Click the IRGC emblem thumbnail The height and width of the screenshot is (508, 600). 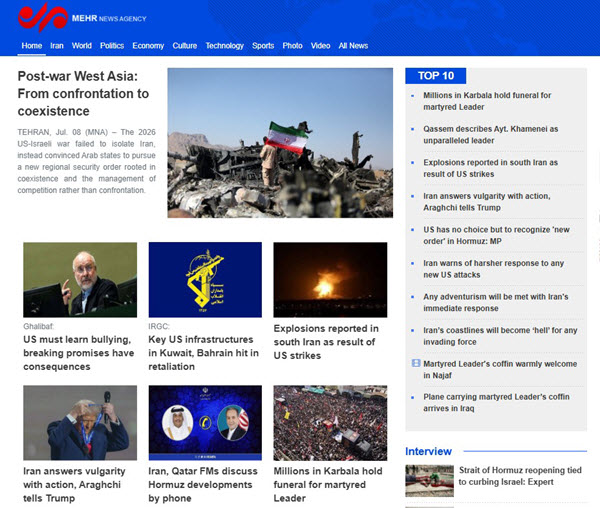pos(205,280)
